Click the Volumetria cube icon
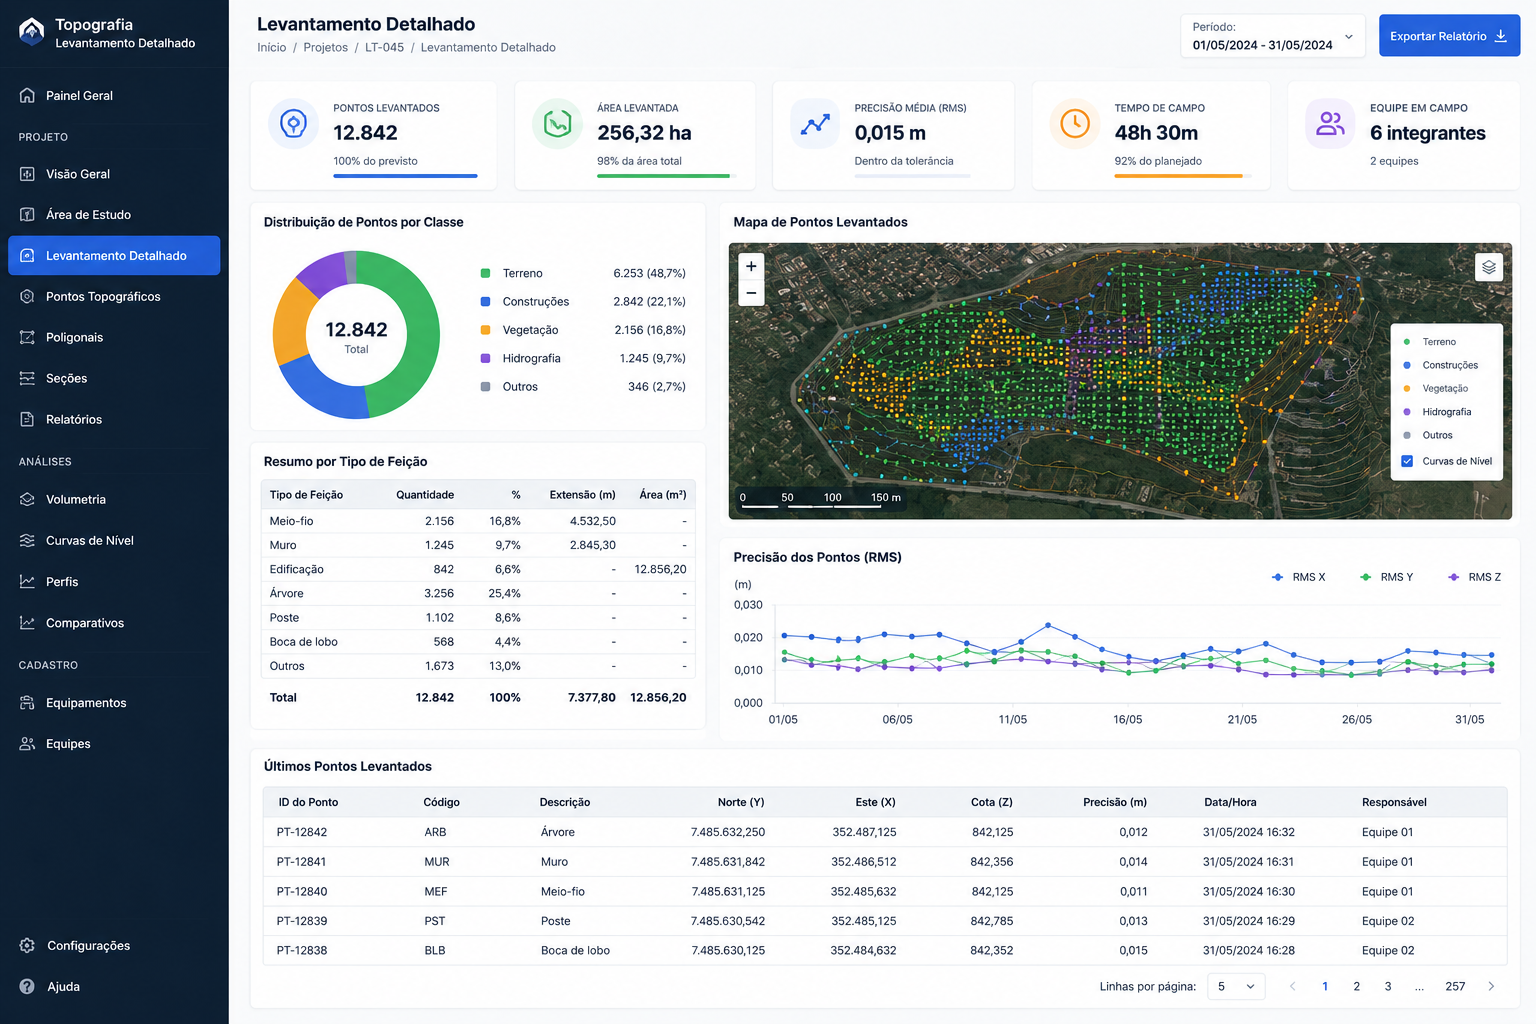Image resolution: width=1536 pixels, height=1024 pixels. [x=27, y=500]
